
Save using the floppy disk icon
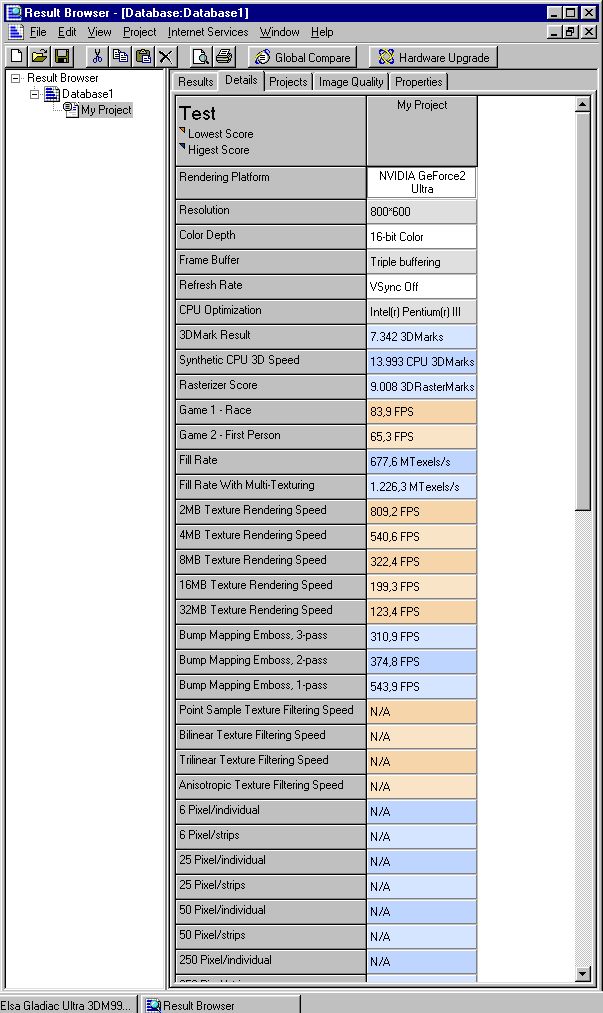(x=61, y=57)
